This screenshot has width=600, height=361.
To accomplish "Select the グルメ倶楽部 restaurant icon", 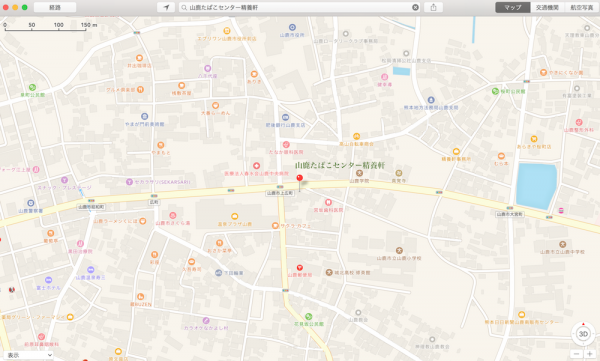I will pos(140,90).
